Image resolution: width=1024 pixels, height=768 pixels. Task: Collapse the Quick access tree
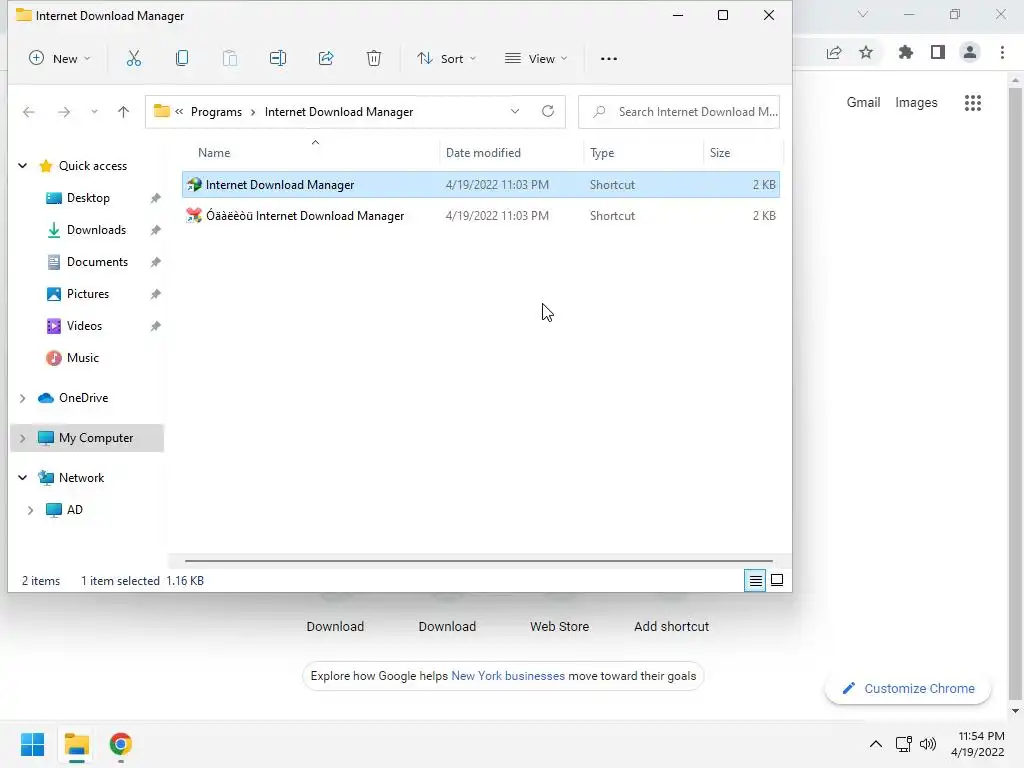[23, 166]
